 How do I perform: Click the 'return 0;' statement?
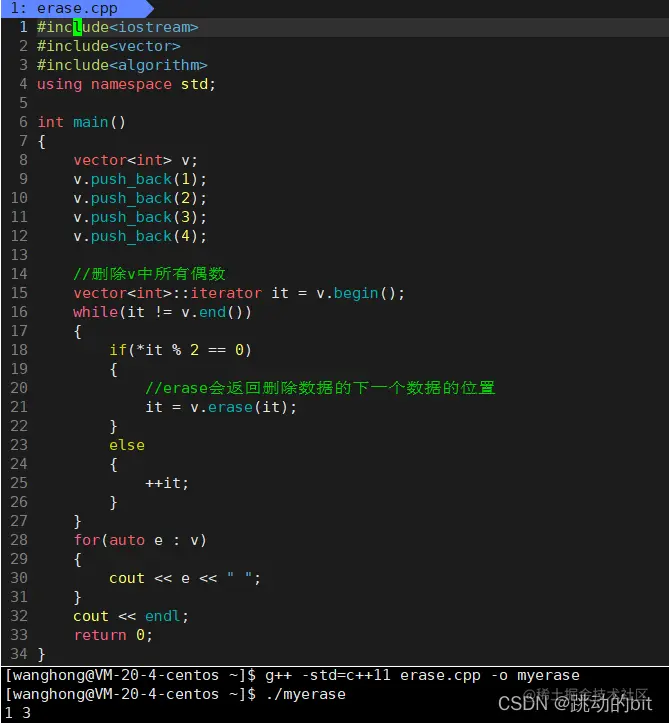coord(113,635)
